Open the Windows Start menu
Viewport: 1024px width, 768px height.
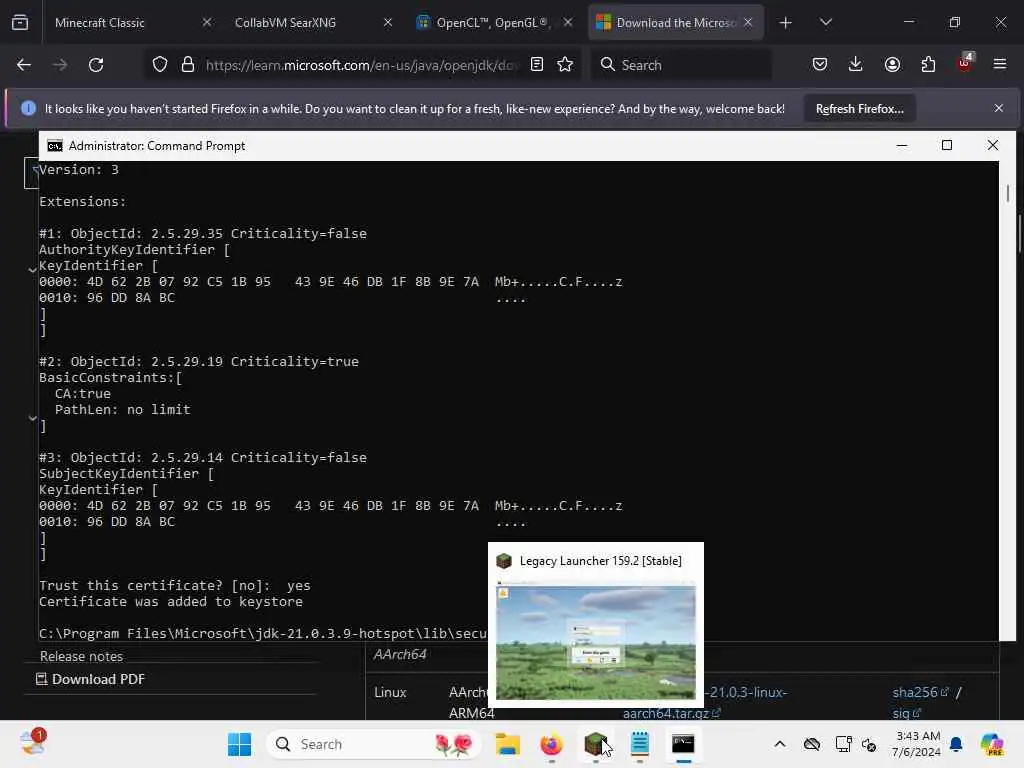coord(240,744)
